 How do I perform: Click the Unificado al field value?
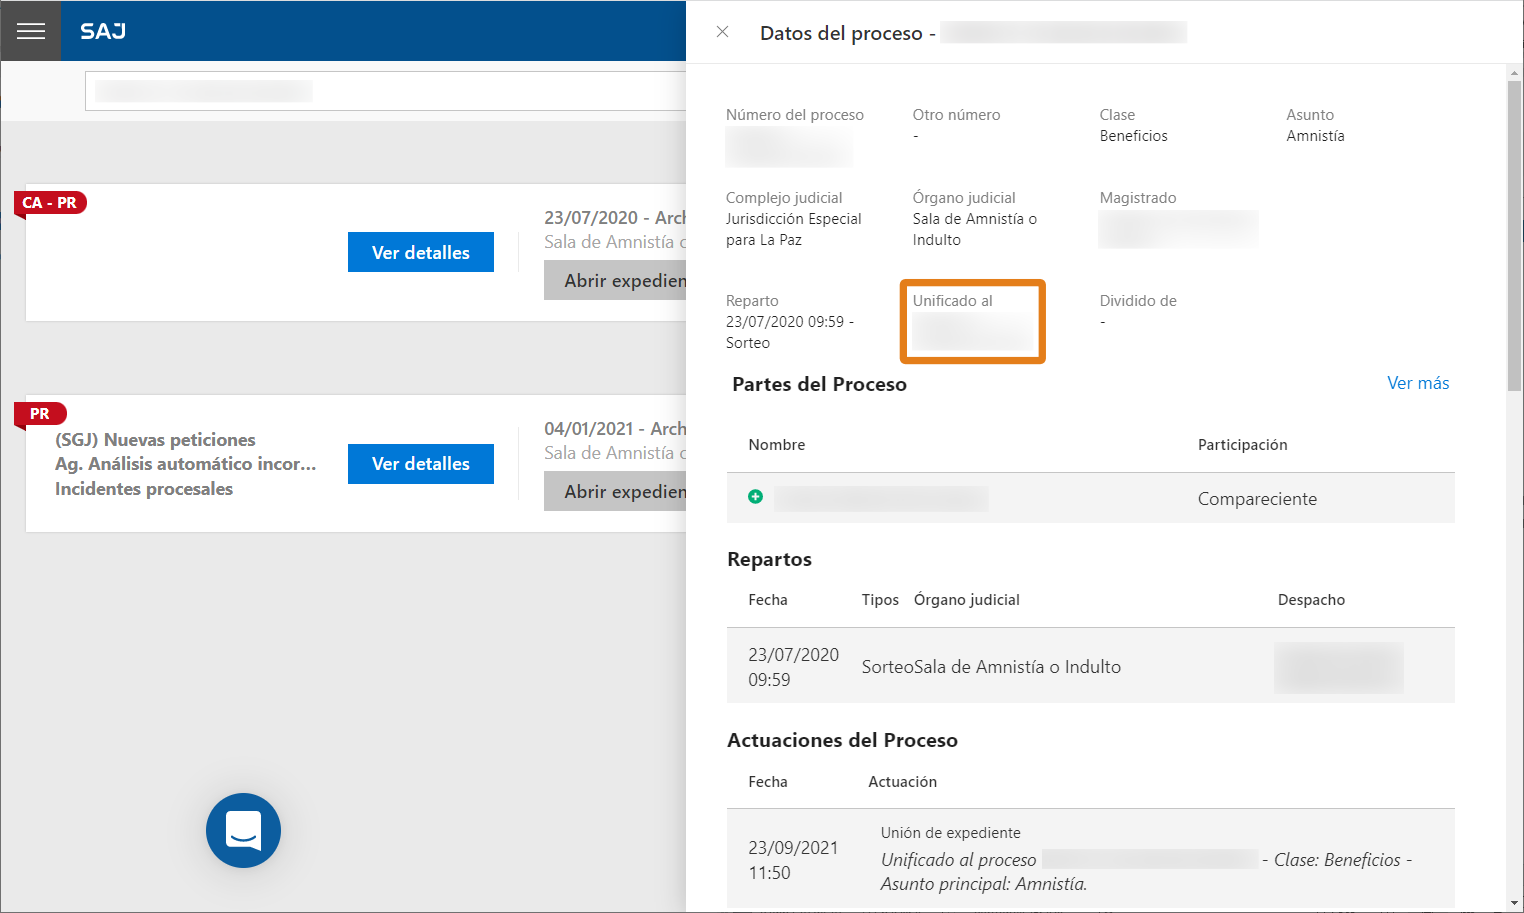click(972, 332)
